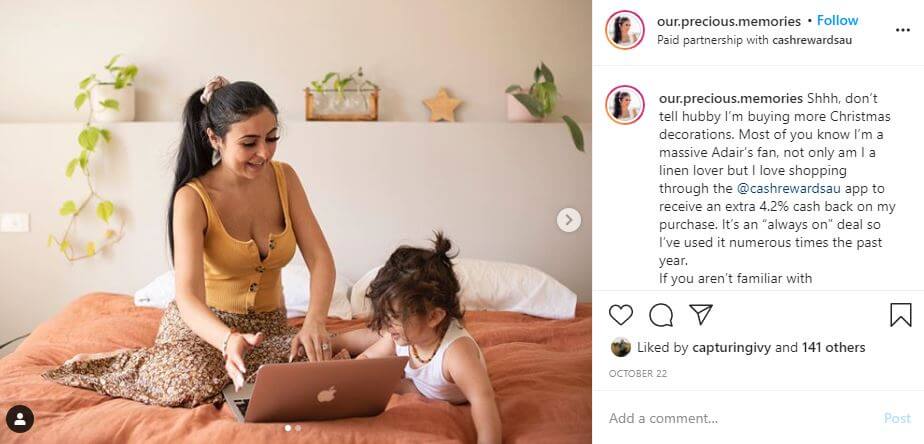
Task: Share post with paper plane icon
Action: (x=701, y=314)
